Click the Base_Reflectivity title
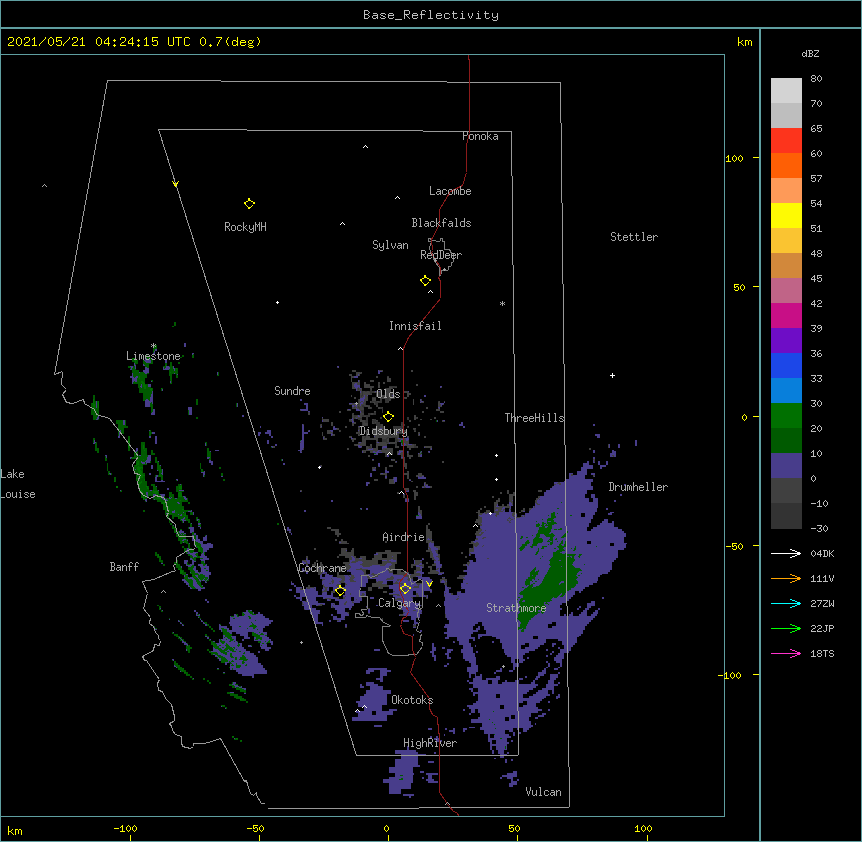 click(x=431, y=15)
